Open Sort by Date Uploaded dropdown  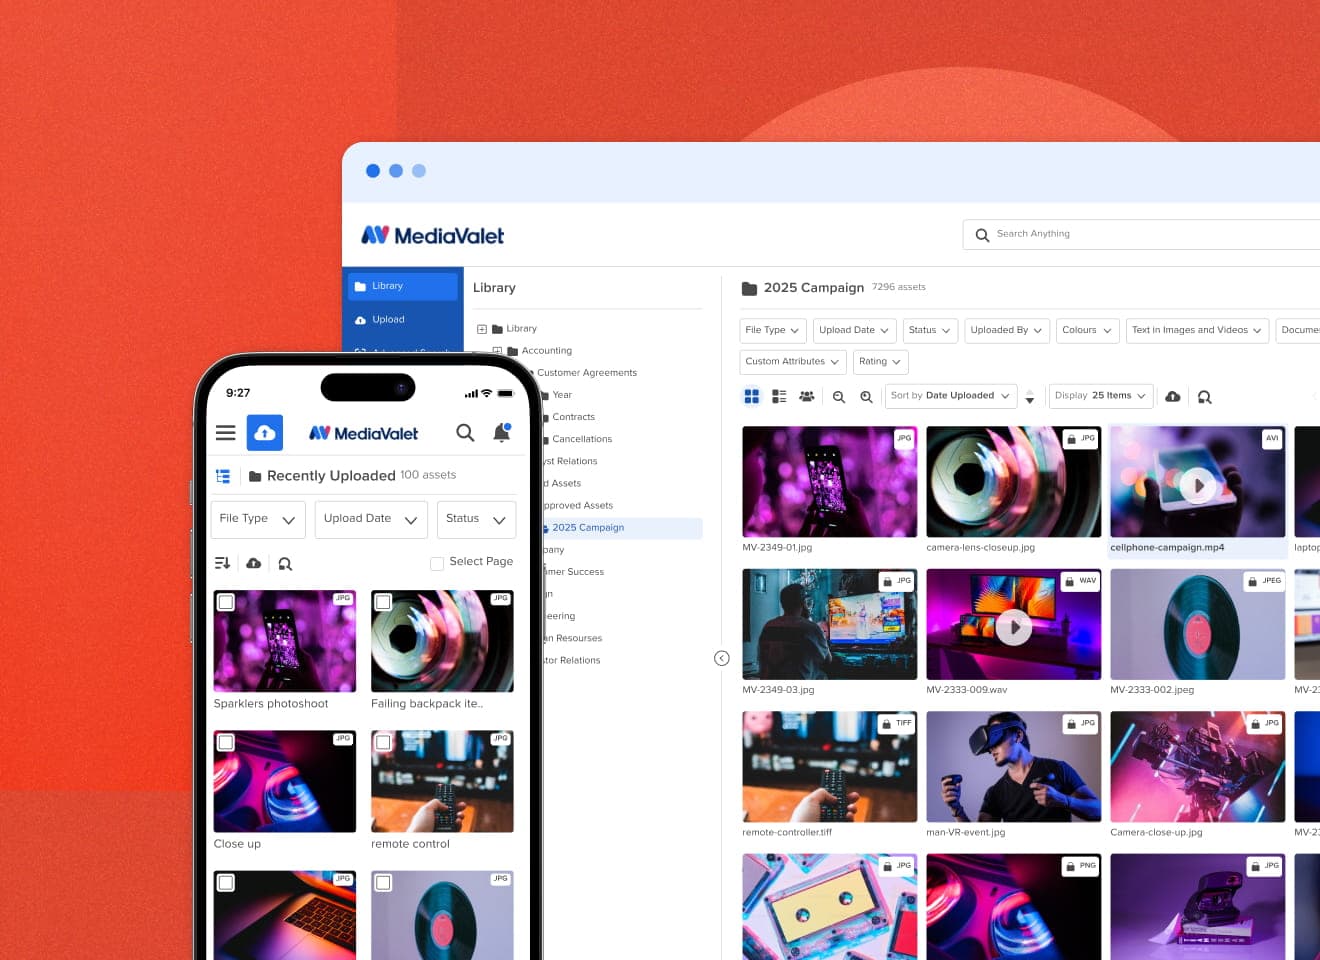pyautogui.click(x=950, y=396)
